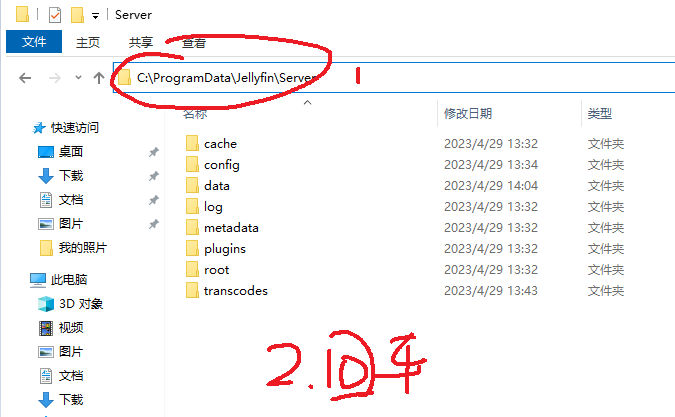Select the cache folder icon

coord(192,143)
